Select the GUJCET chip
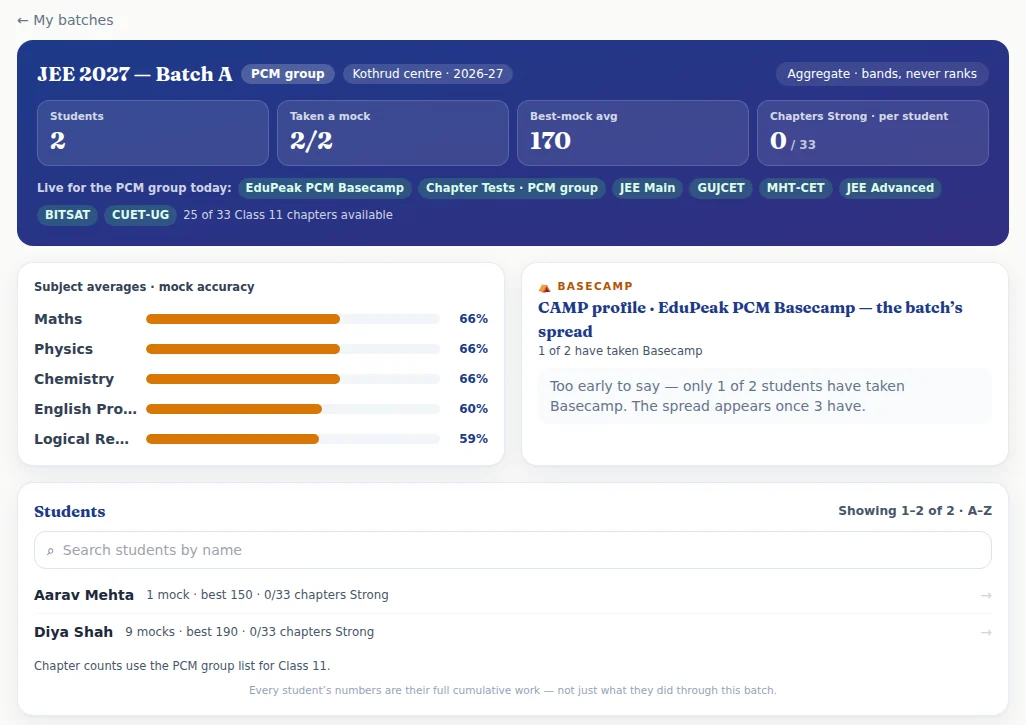Viewport: 1026px width, 725px height. [x=721, y=188]
